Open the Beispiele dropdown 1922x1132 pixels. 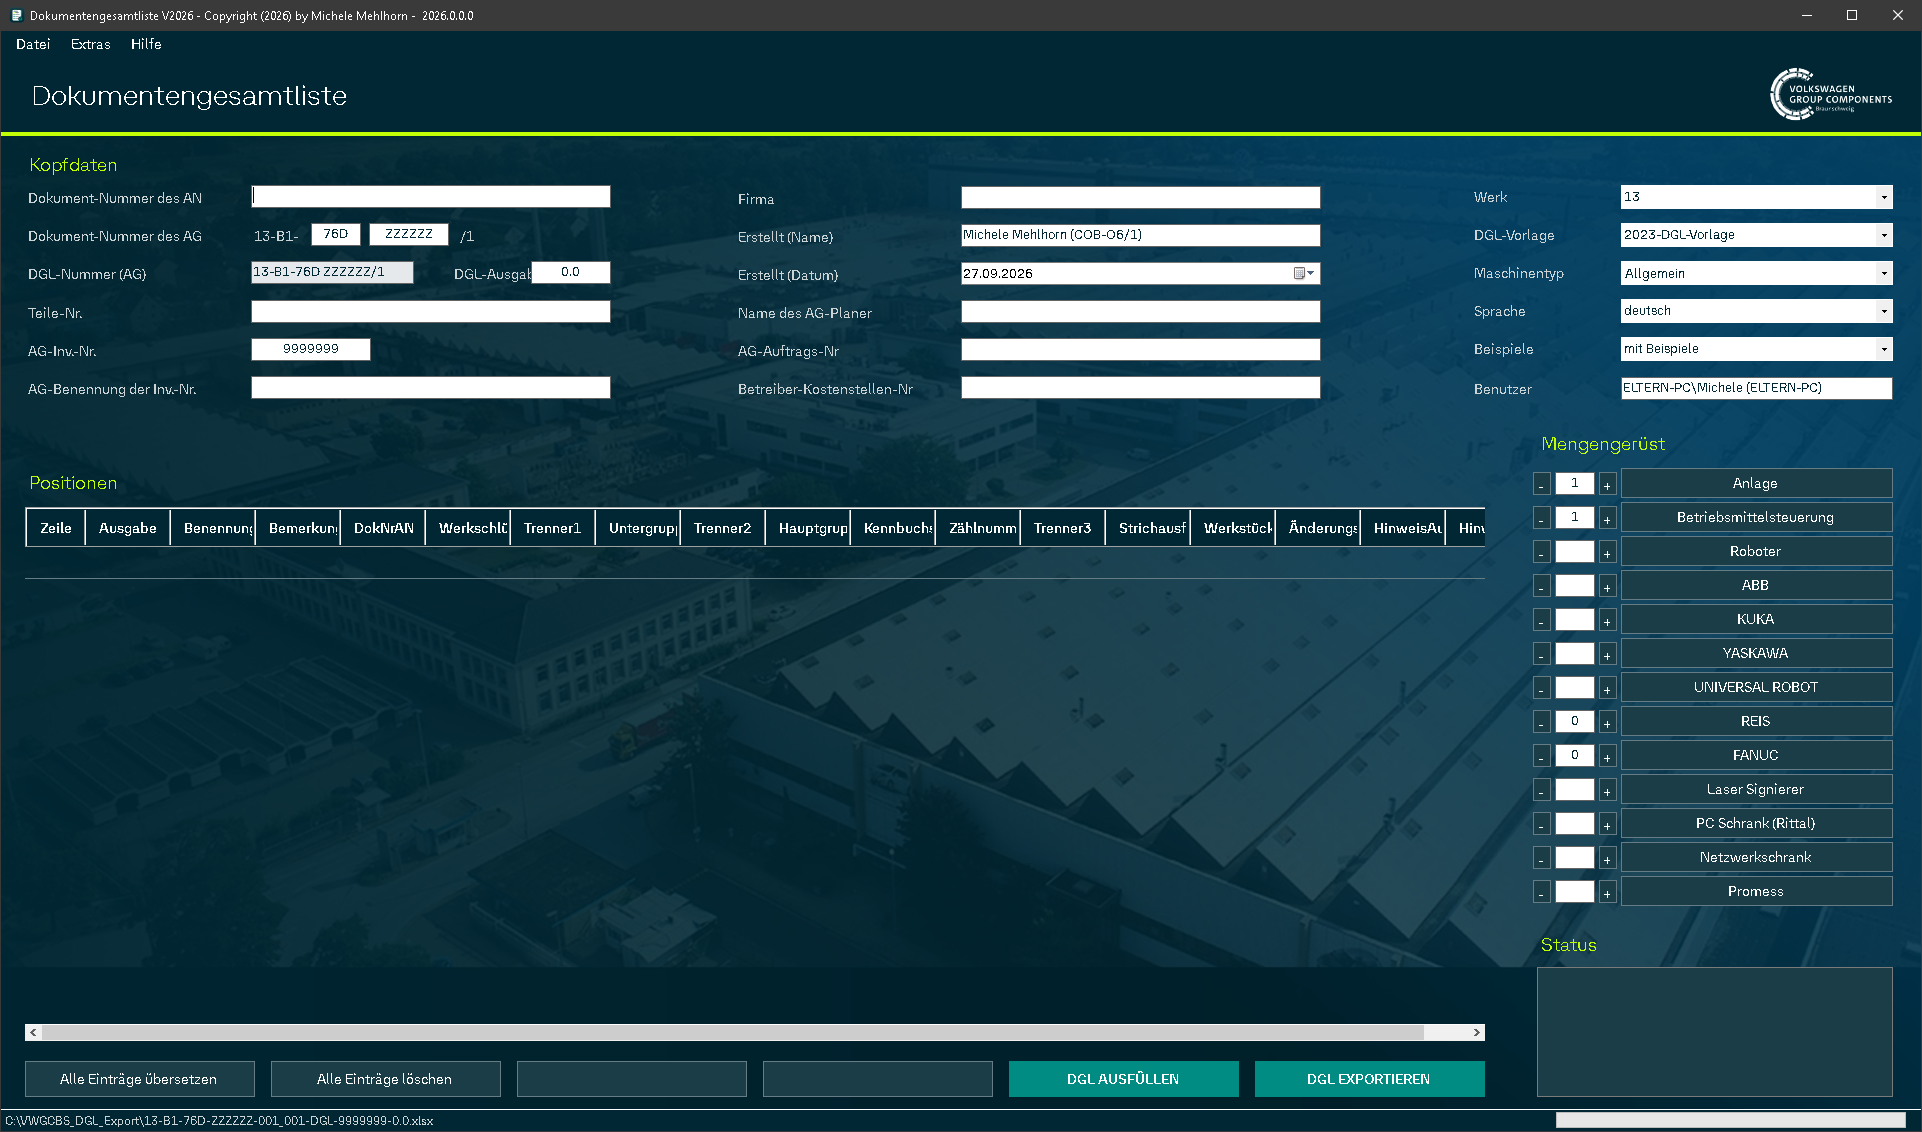[x=1884, y=349]
